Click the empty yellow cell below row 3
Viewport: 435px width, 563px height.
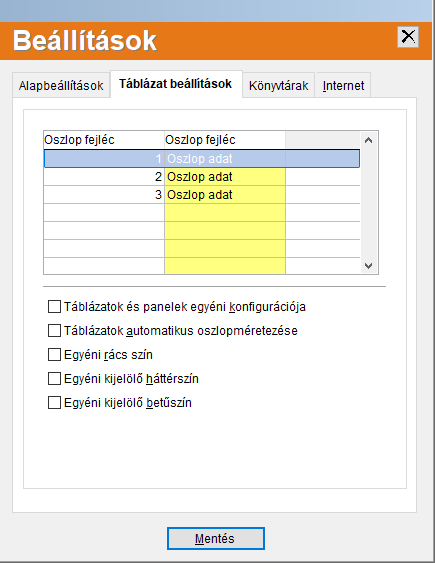225,213
